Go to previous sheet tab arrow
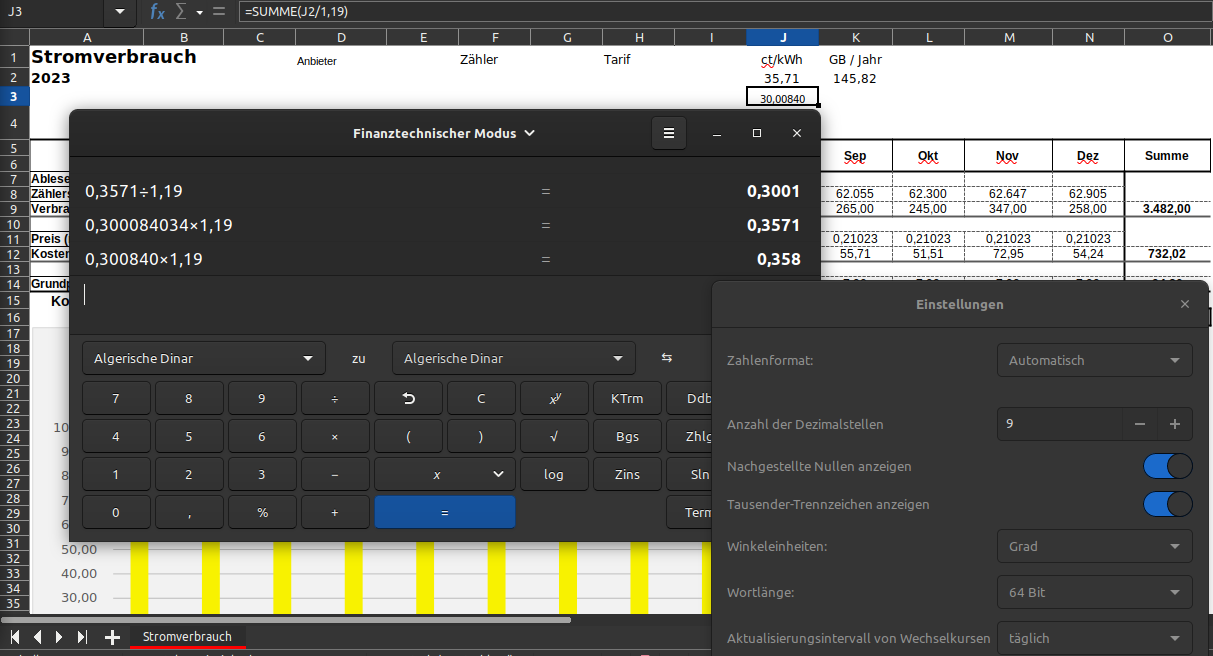 click(x=37, y=637)
